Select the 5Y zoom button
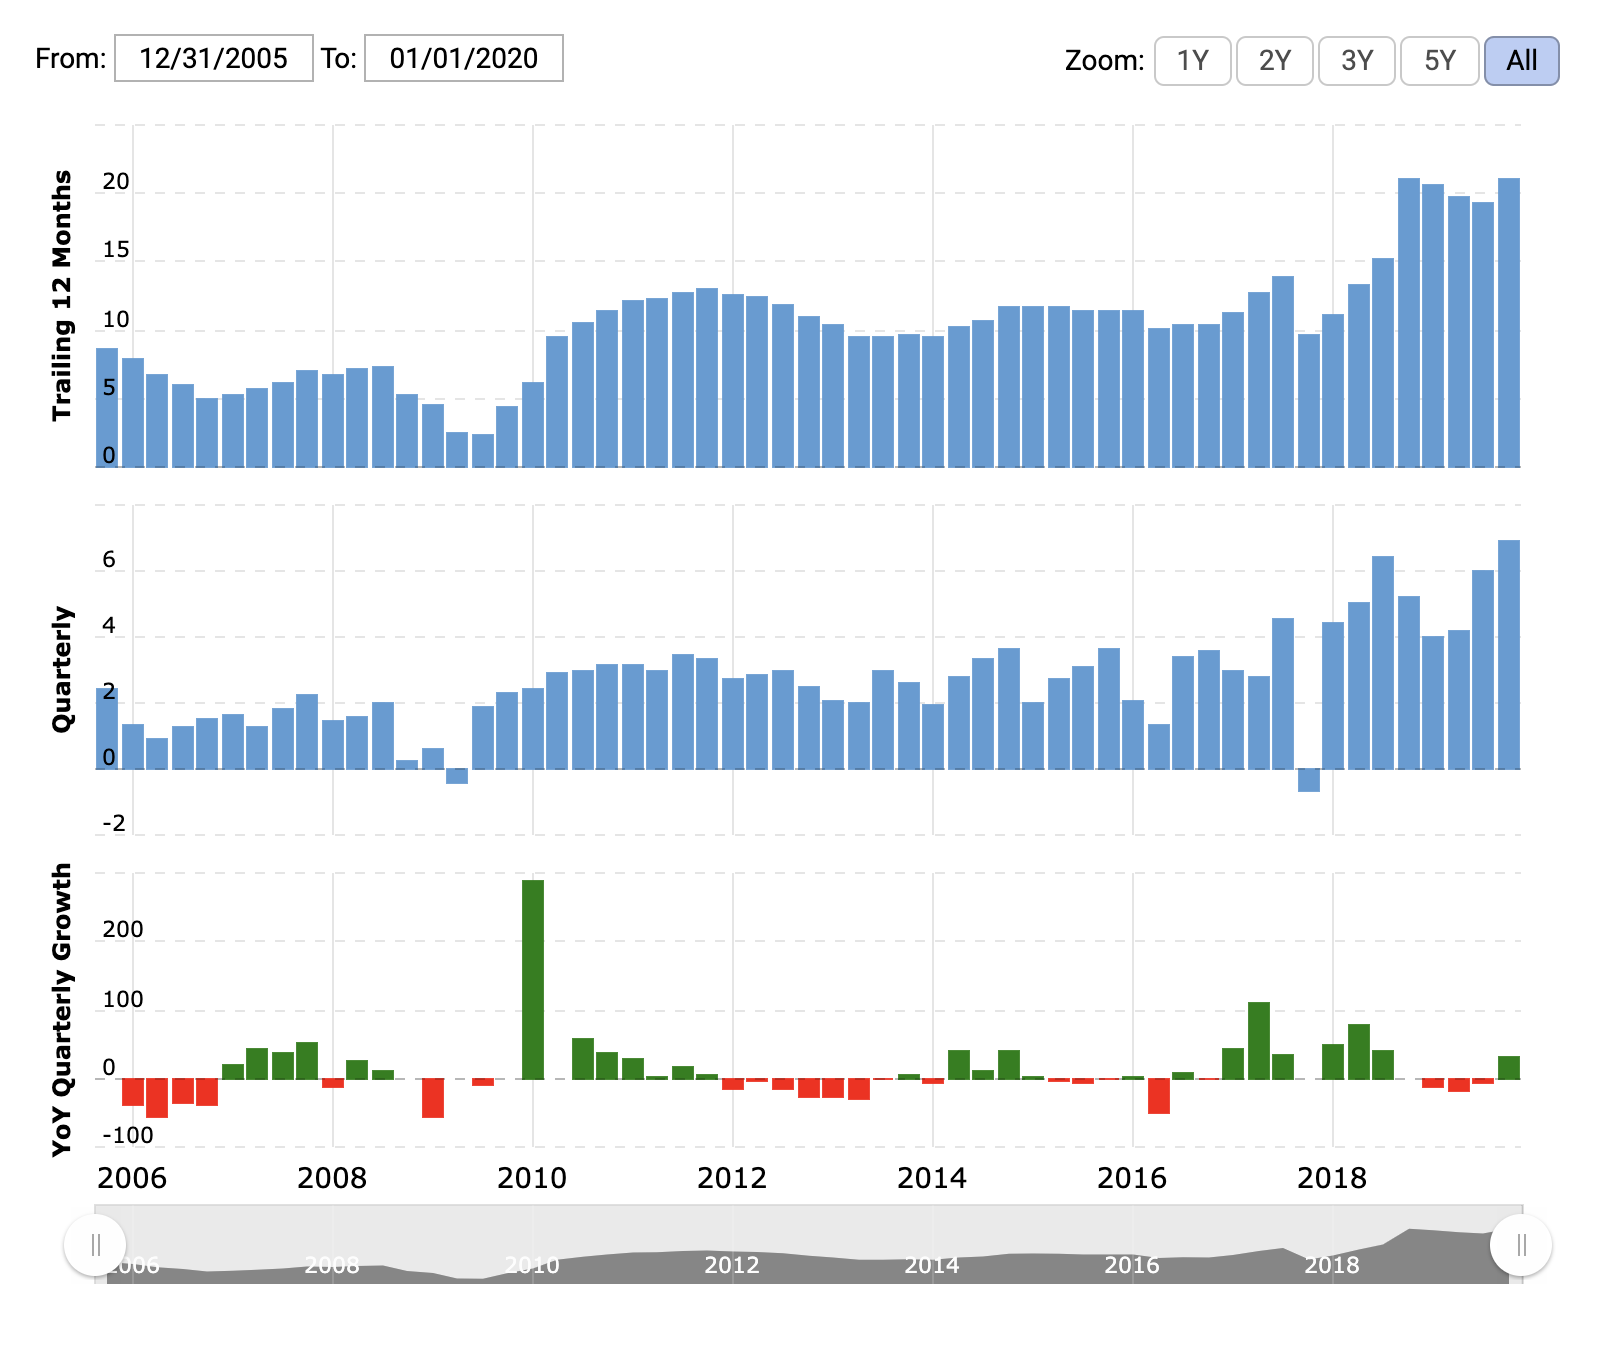This screenshot has height=1364, width=1602. (1440, 61)
